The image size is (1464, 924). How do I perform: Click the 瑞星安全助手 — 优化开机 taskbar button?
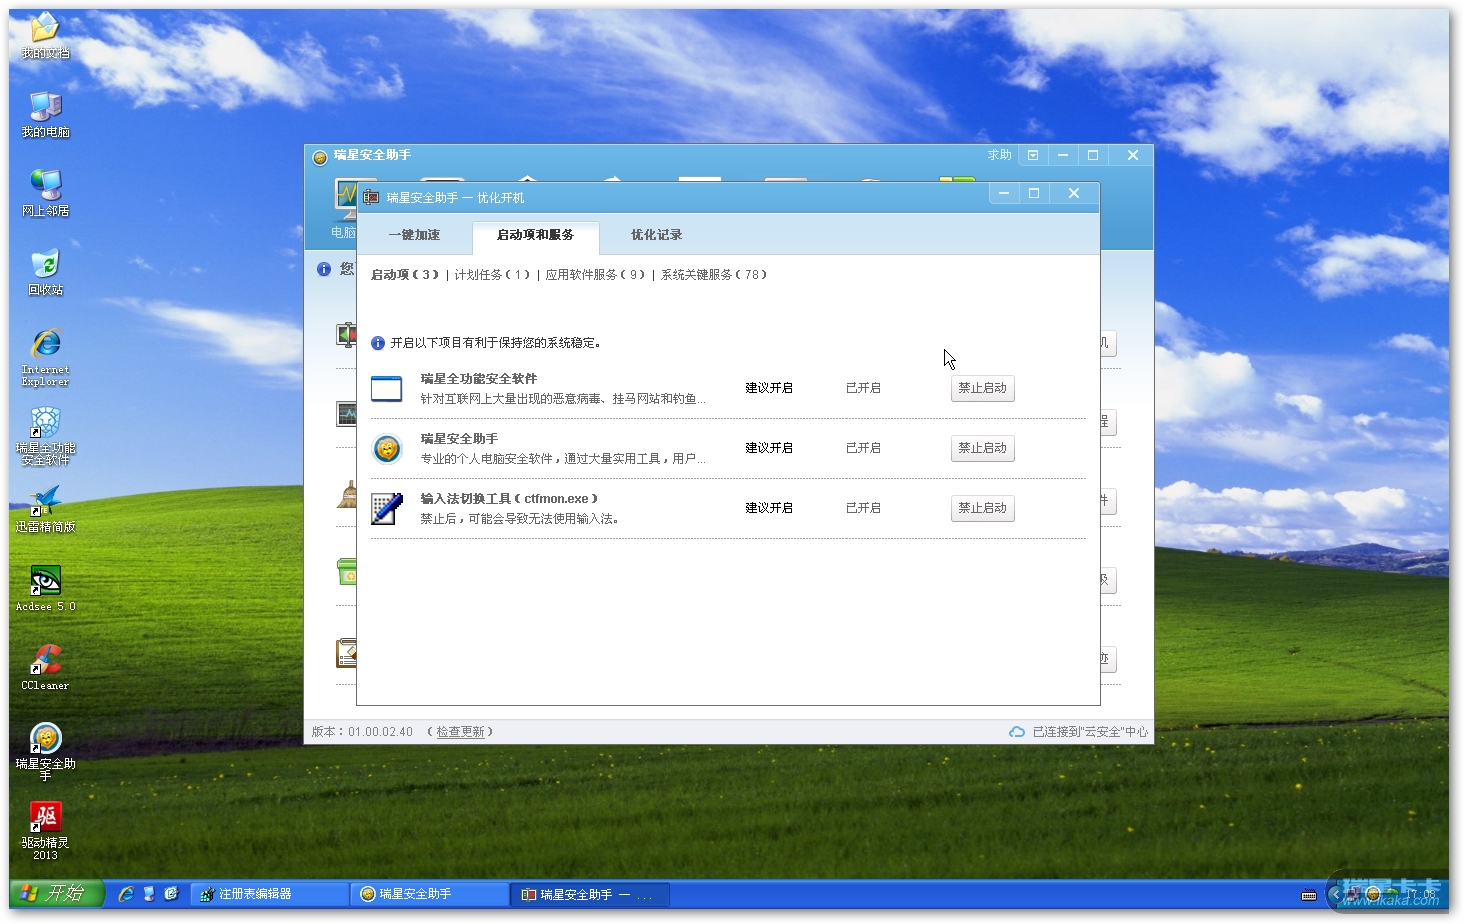590,894
